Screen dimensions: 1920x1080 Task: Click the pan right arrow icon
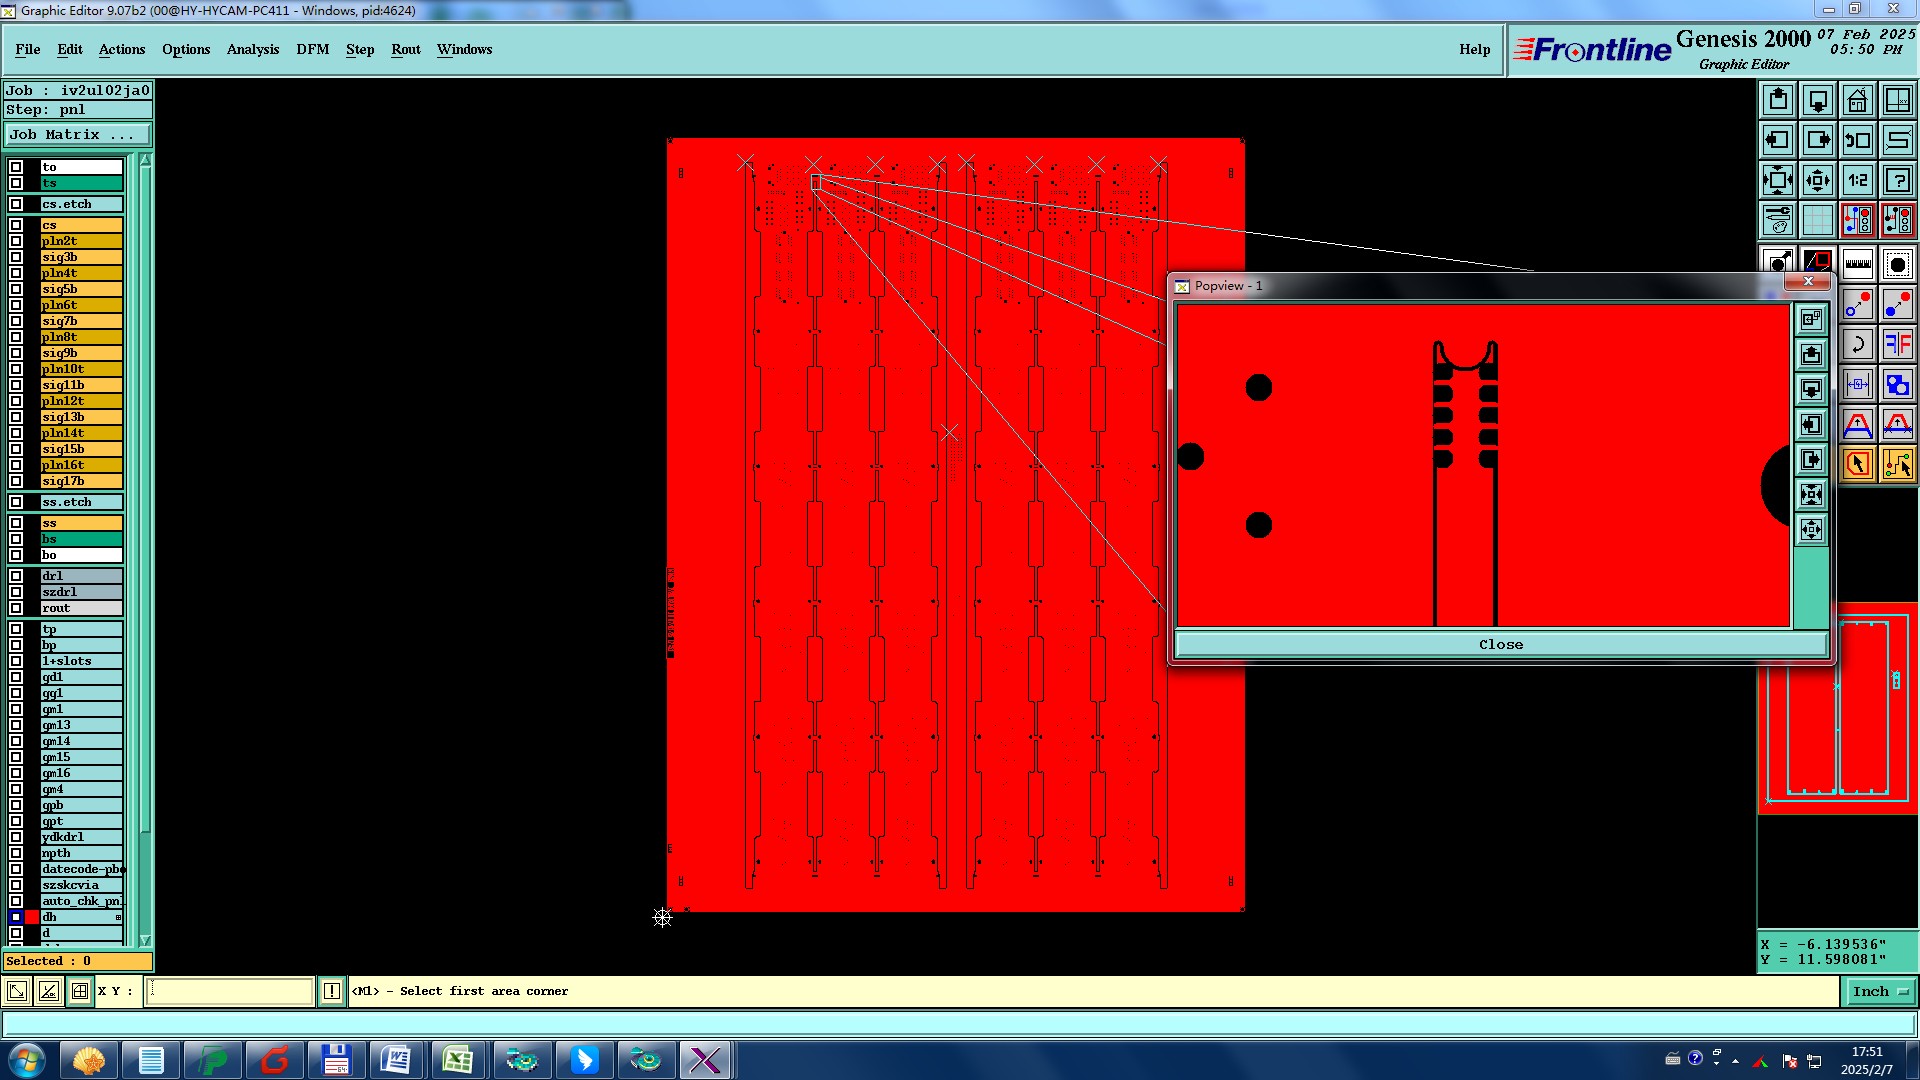[x=1817, y=140]
